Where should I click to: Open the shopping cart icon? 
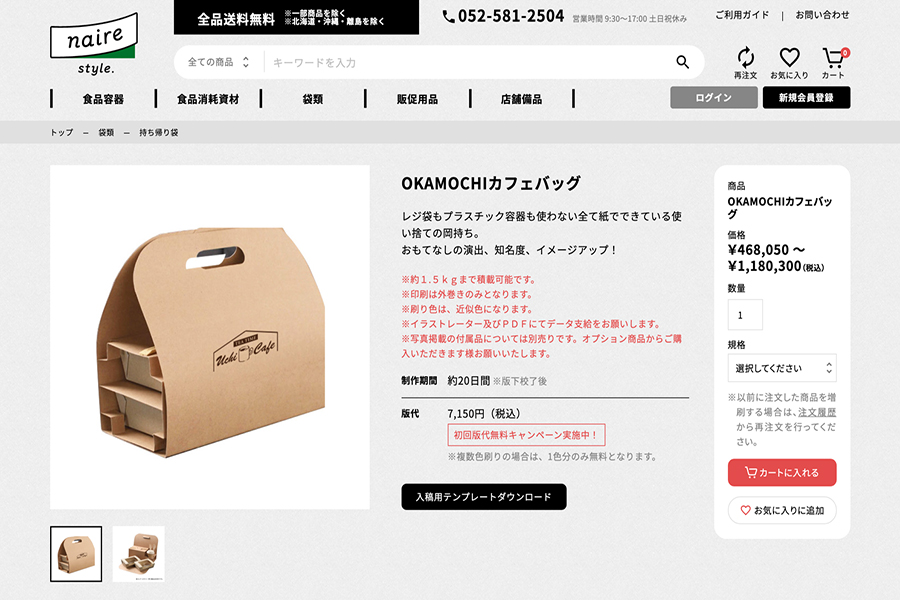click(834, 63)
